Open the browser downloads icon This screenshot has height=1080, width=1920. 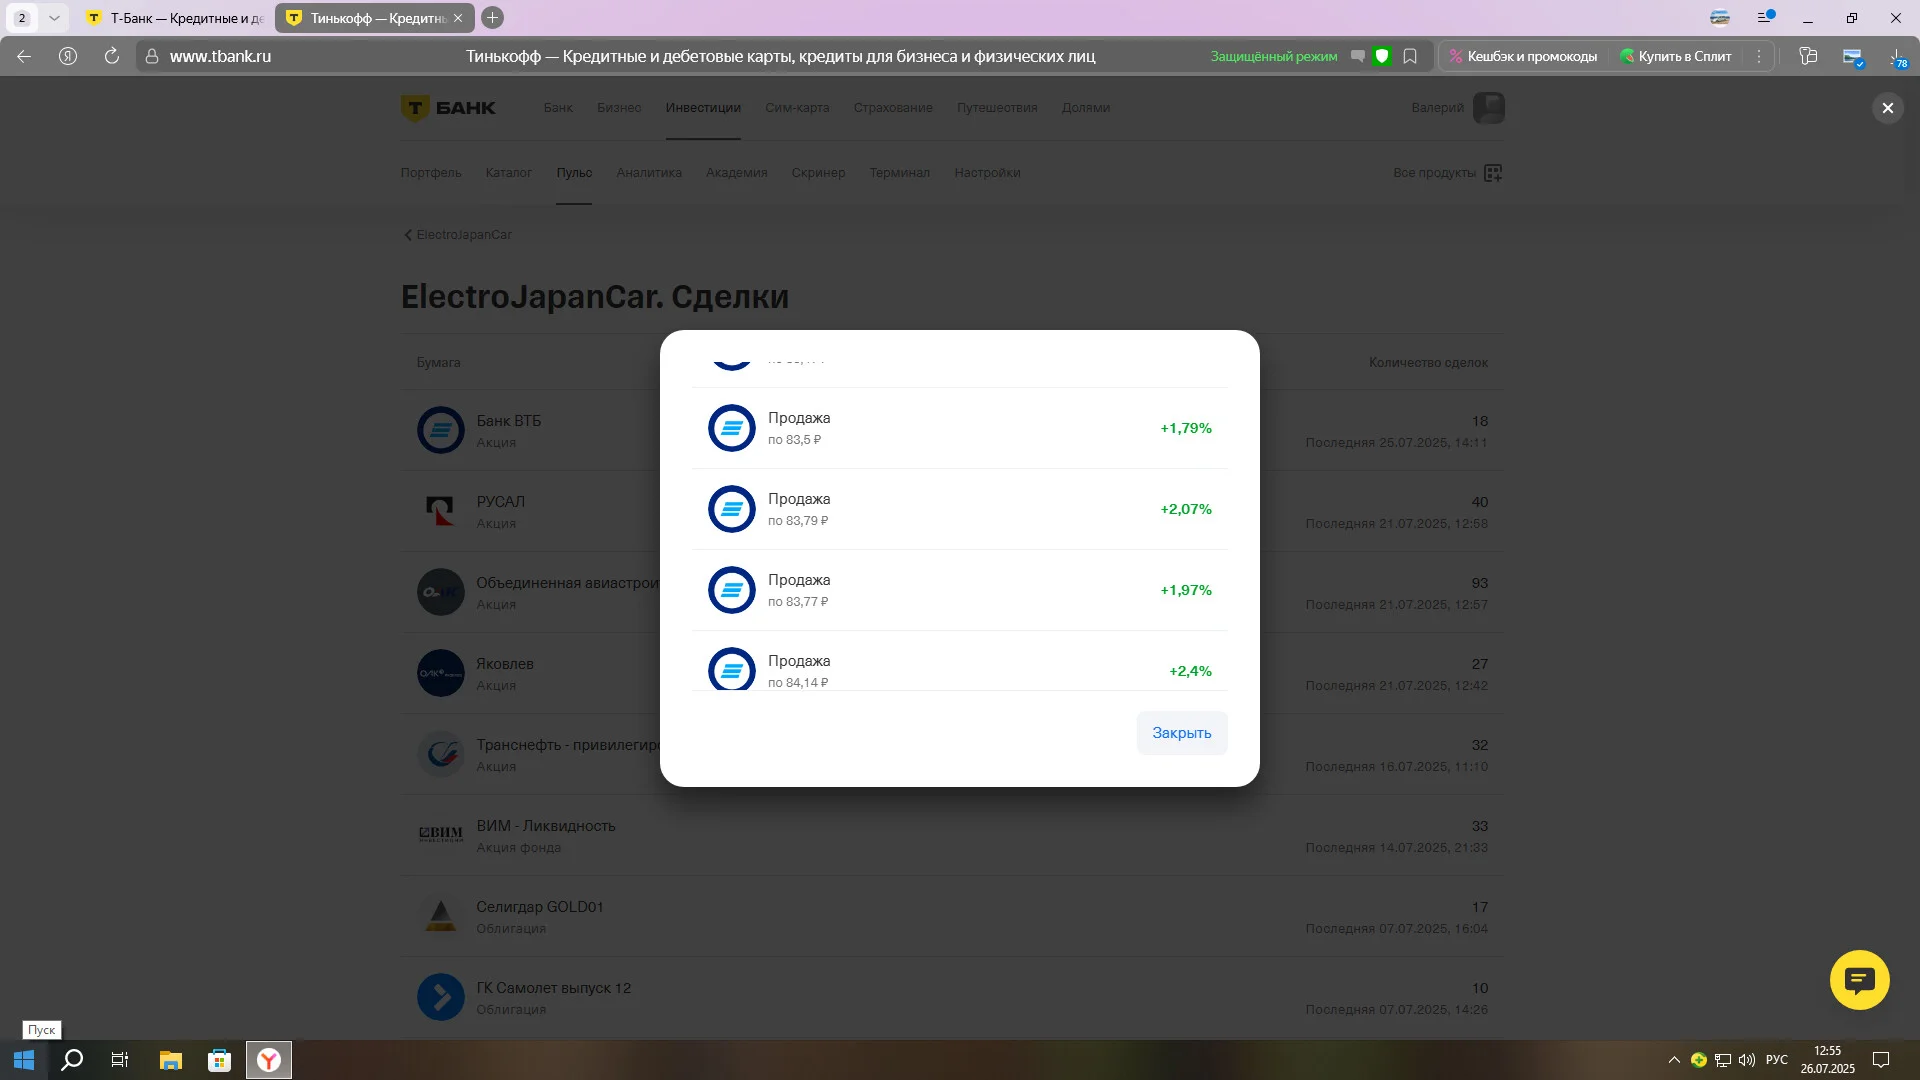point(1897,57)
